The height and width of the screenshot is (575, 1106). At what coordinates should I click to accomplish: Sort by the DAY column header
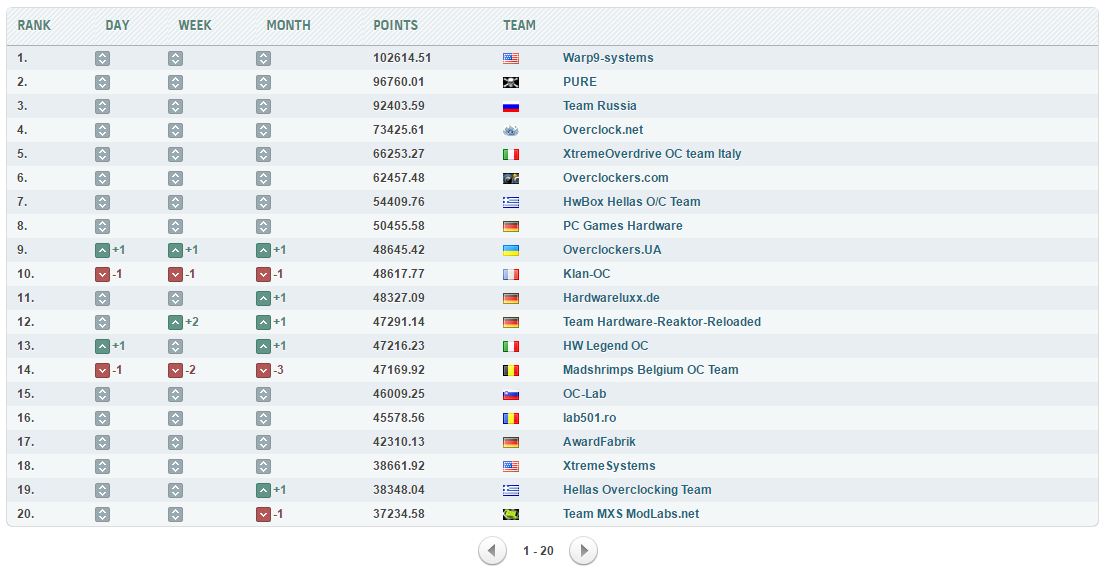click(117, 25)
